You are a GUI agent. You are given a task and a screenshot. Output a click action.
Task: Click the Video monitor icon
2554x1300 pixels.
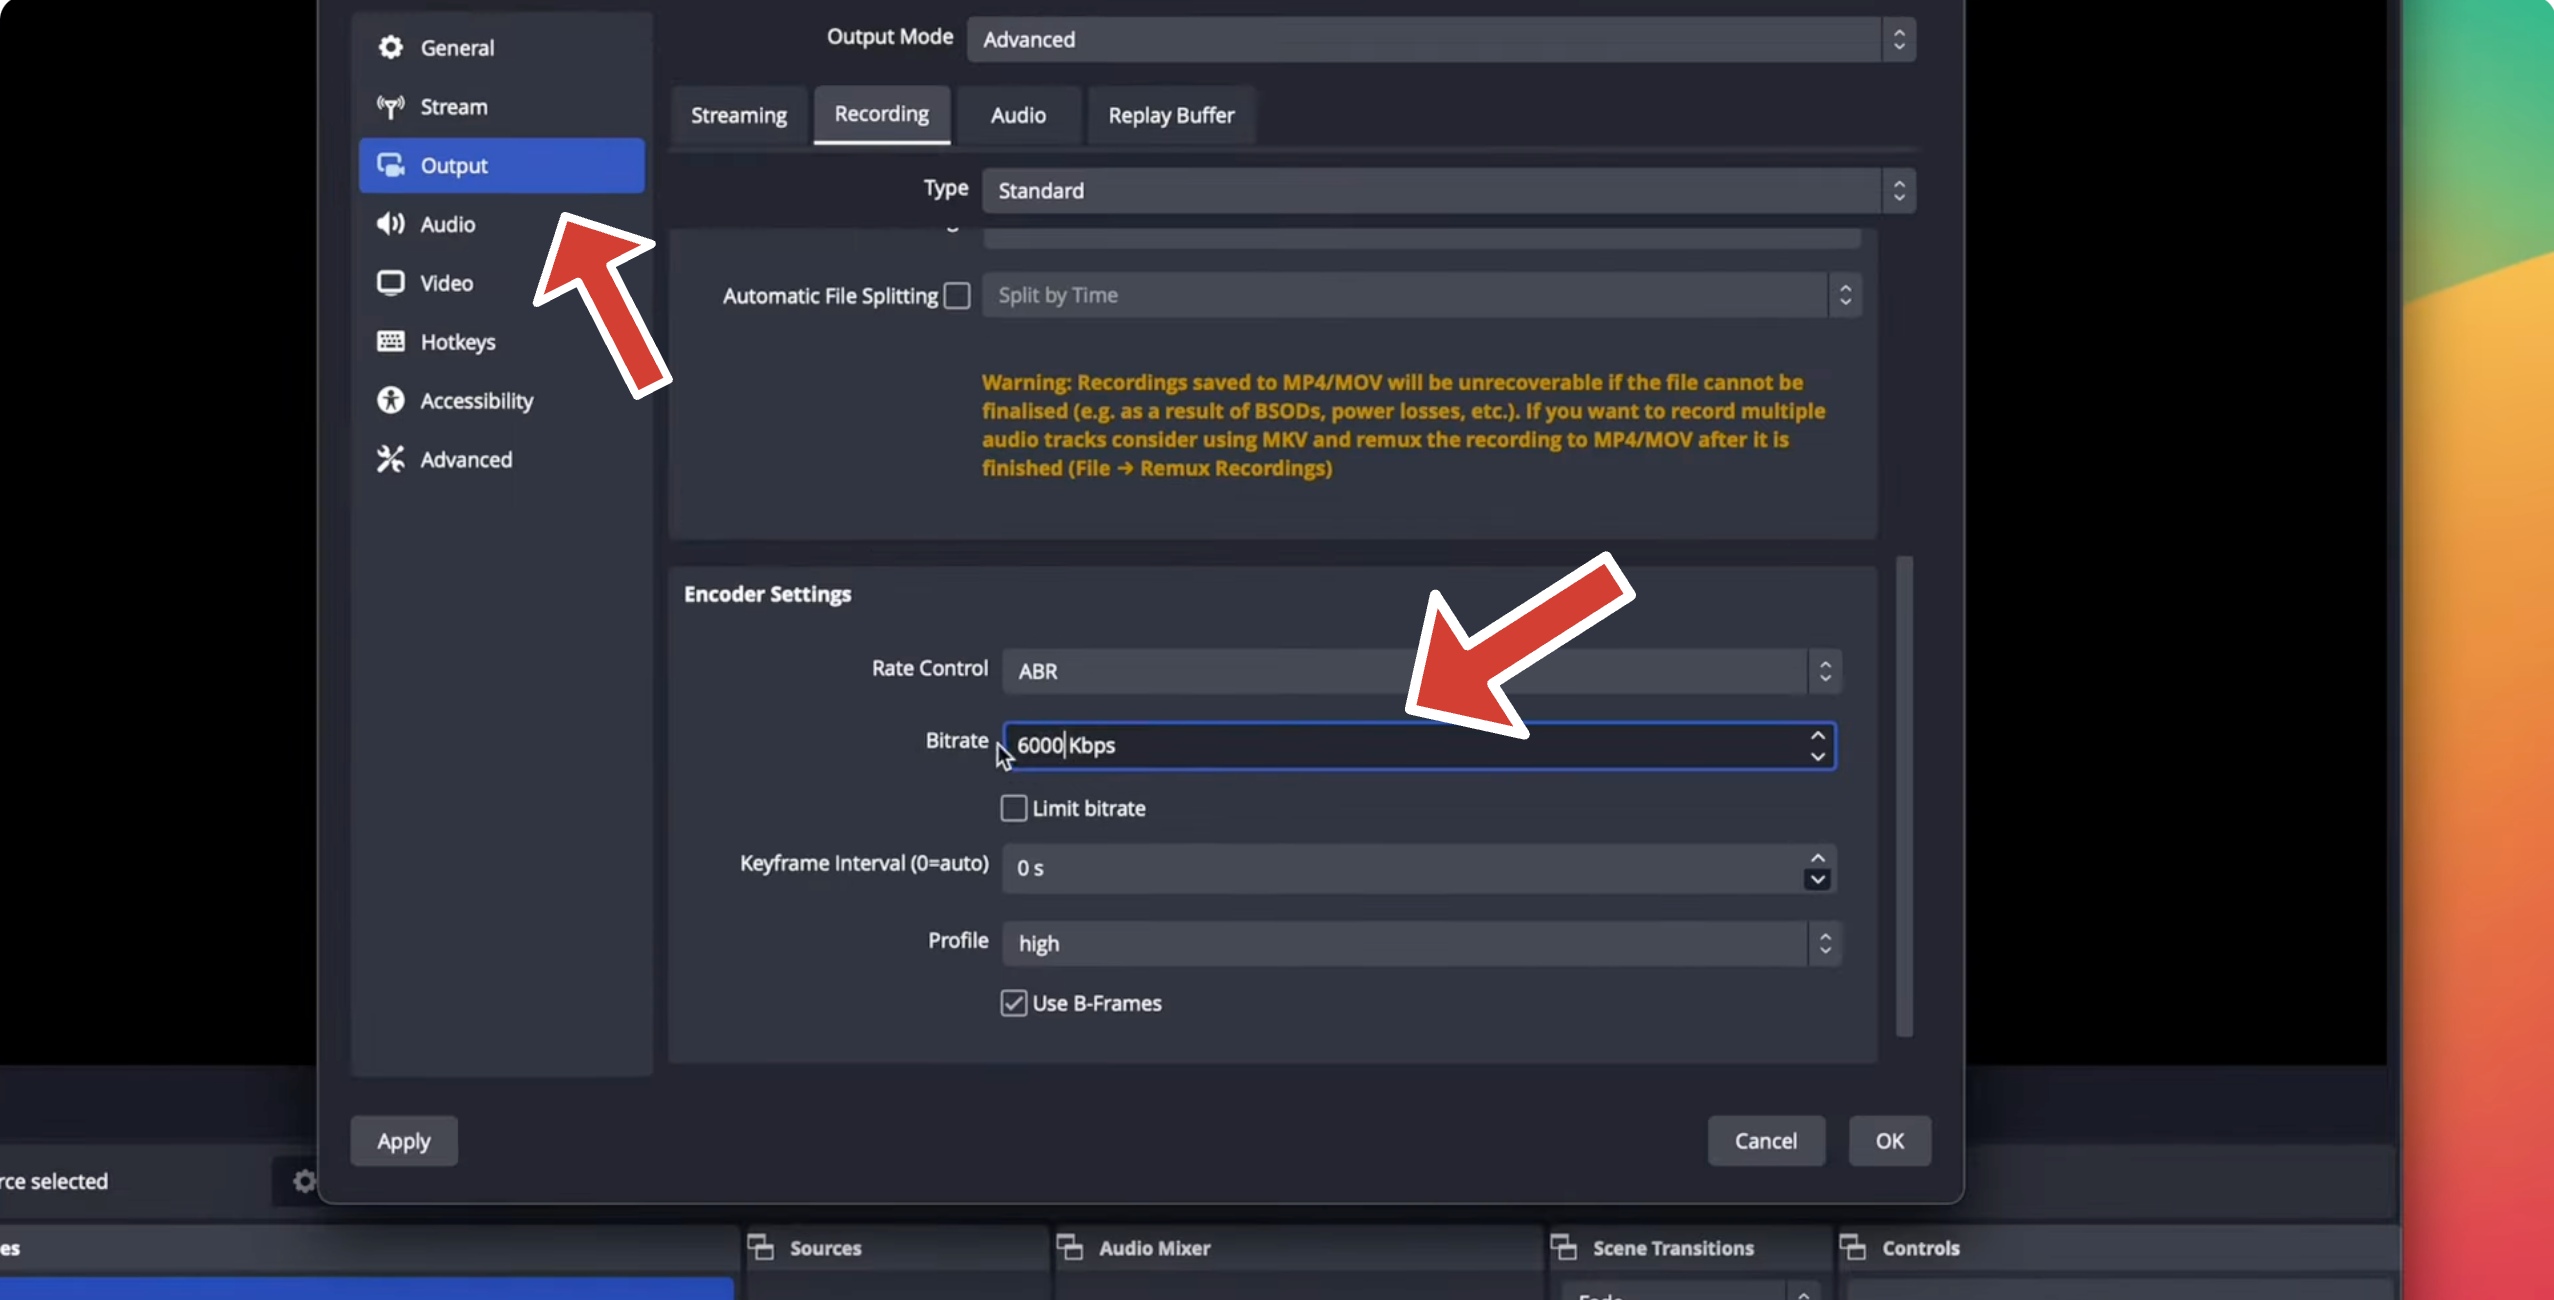(390, 283)
